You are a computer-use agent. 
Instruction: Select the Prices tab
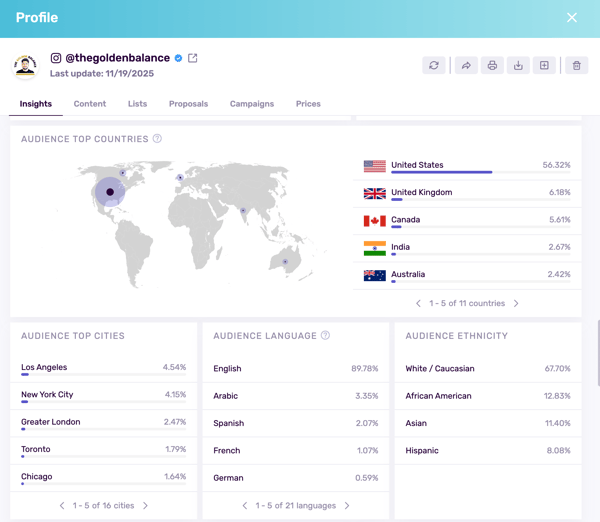(x=308, y=104)
